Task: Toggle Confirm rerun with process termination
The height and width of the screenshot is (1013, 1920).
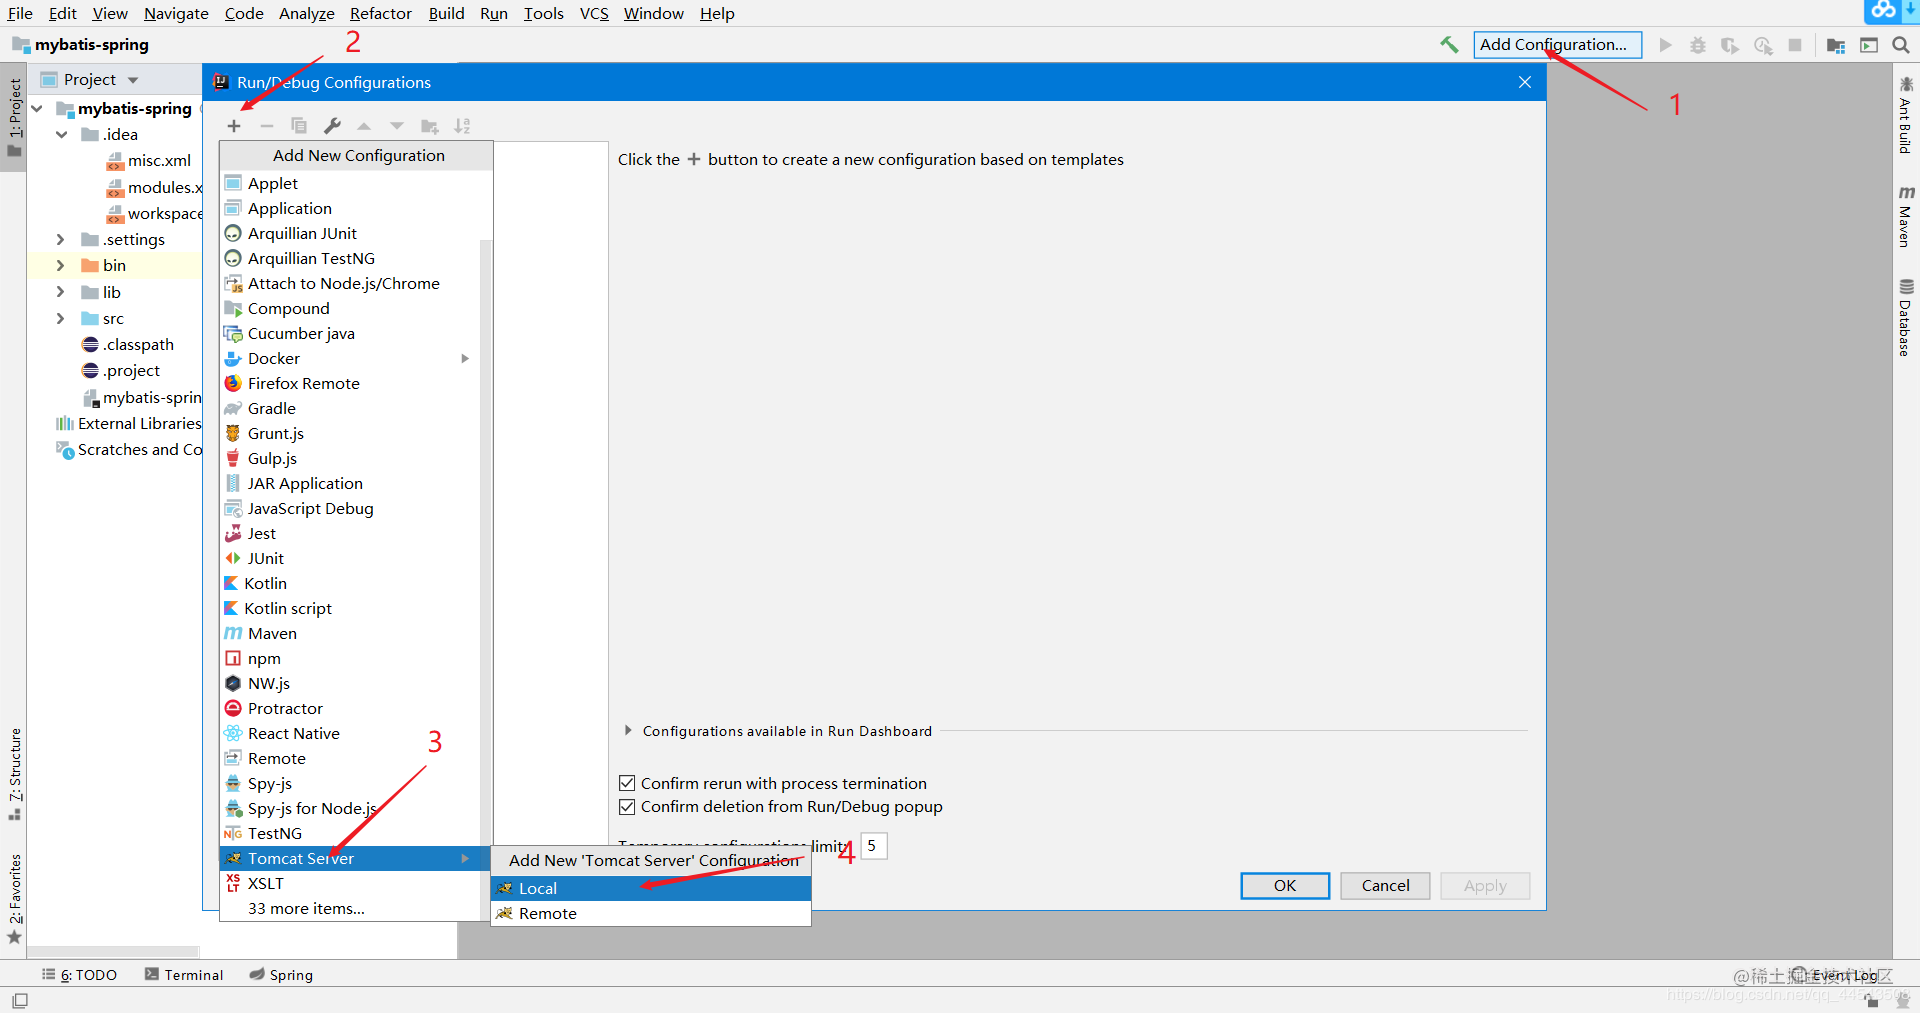Action: [627, 783]
